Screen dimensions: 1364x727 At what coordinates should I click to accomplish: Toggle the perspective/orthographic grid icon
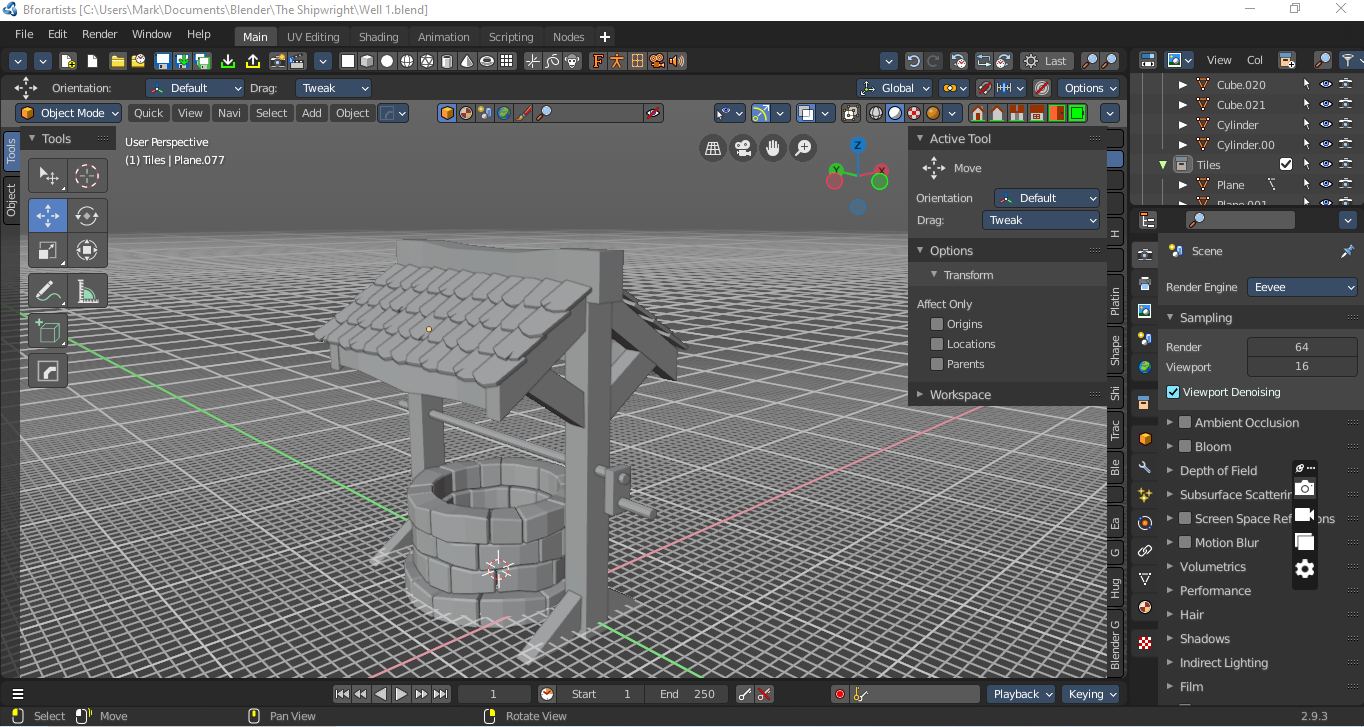712,149
